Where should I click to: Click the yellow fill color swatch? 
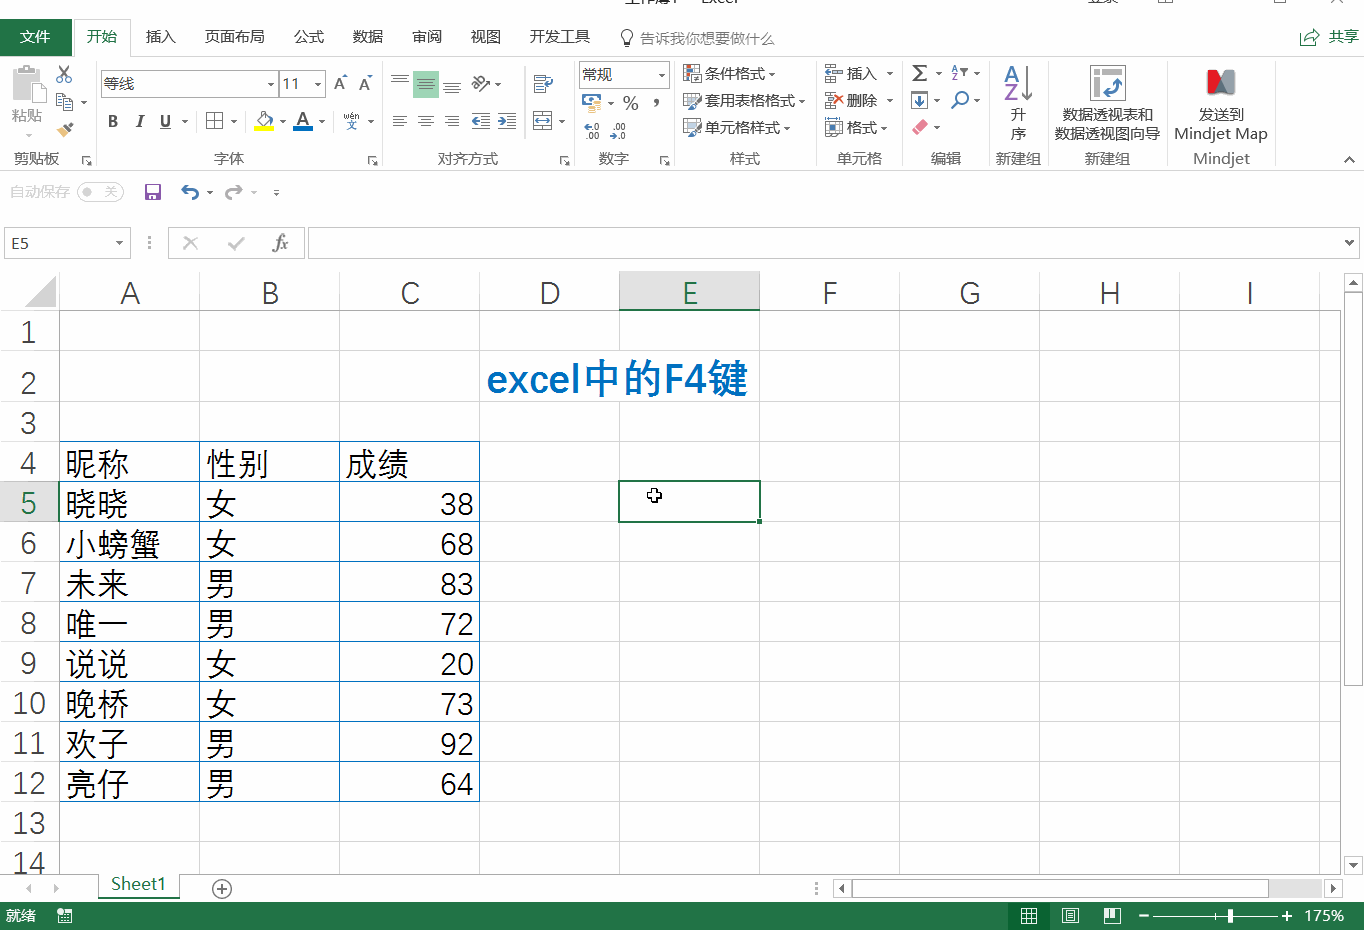click(264, 121)
